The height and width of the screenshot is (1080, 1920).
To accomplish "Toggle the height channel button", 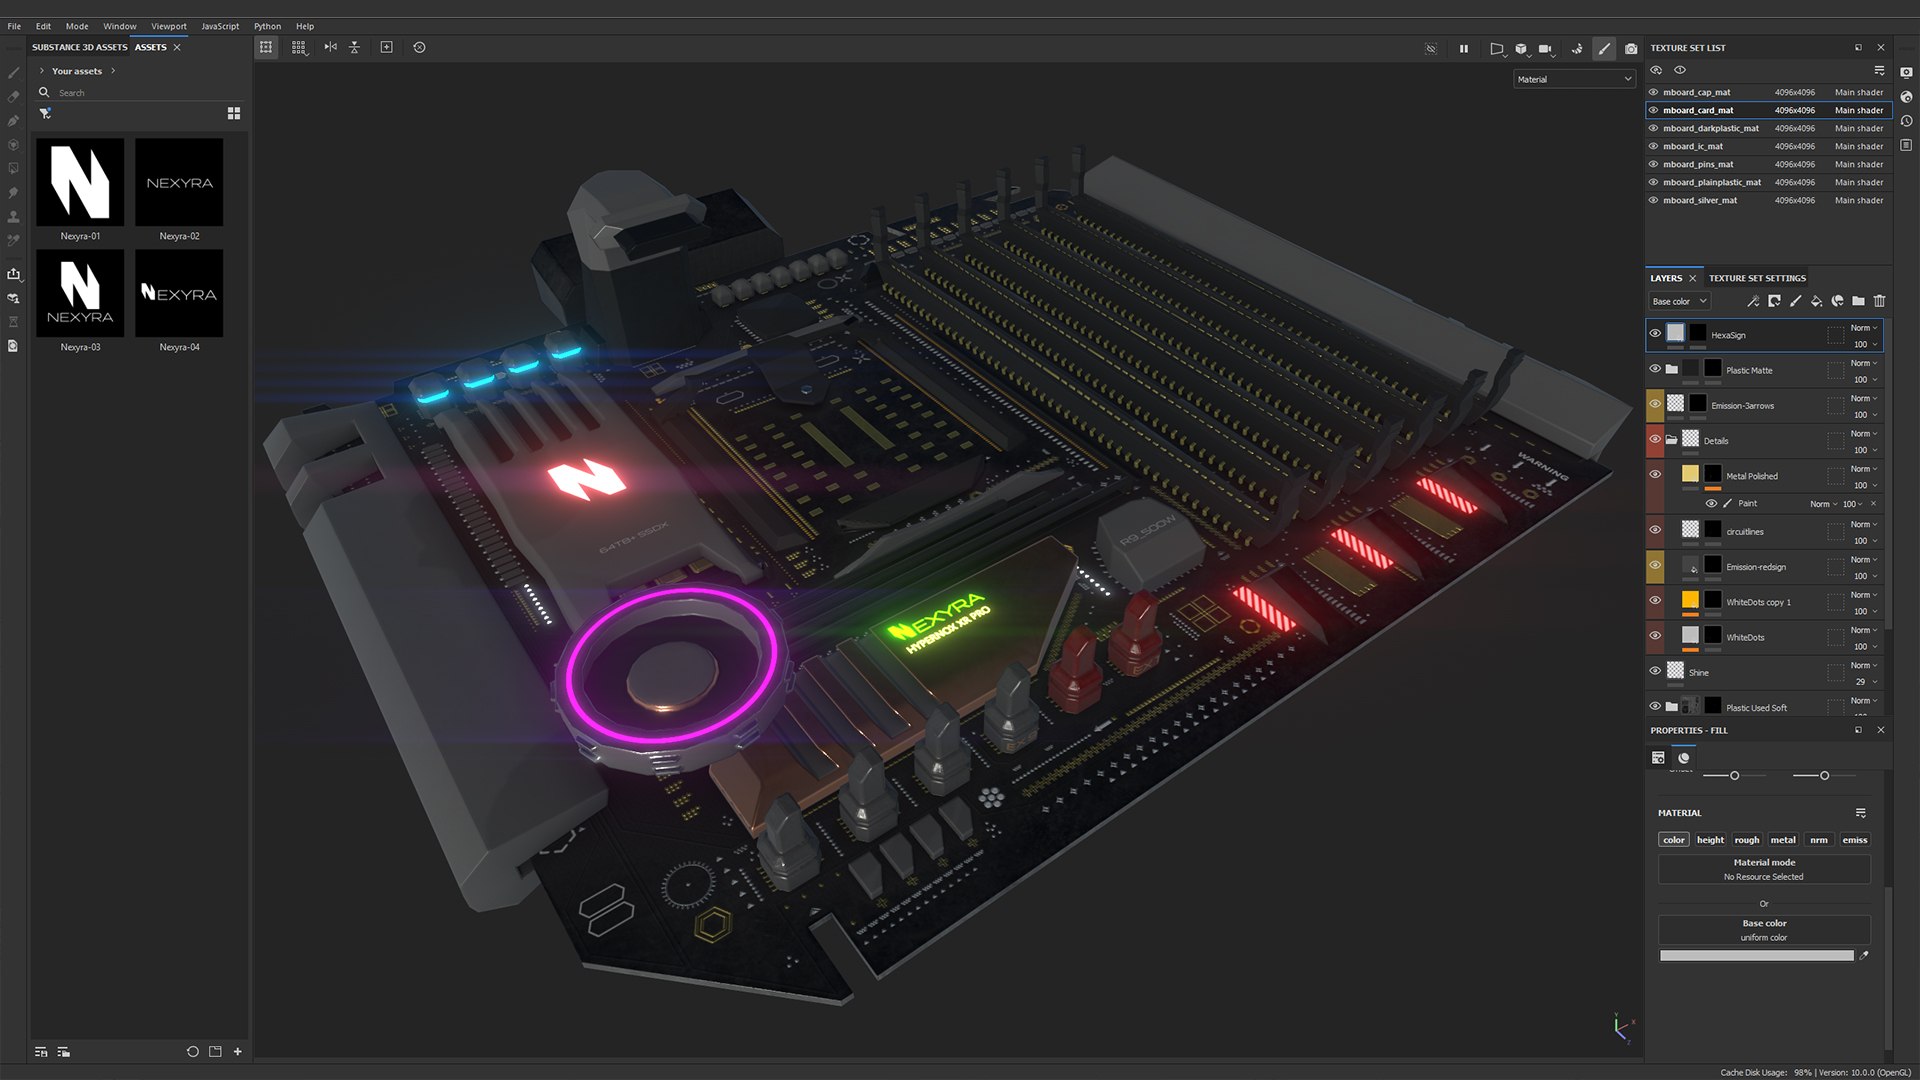I will click(x=1710, y=840).
